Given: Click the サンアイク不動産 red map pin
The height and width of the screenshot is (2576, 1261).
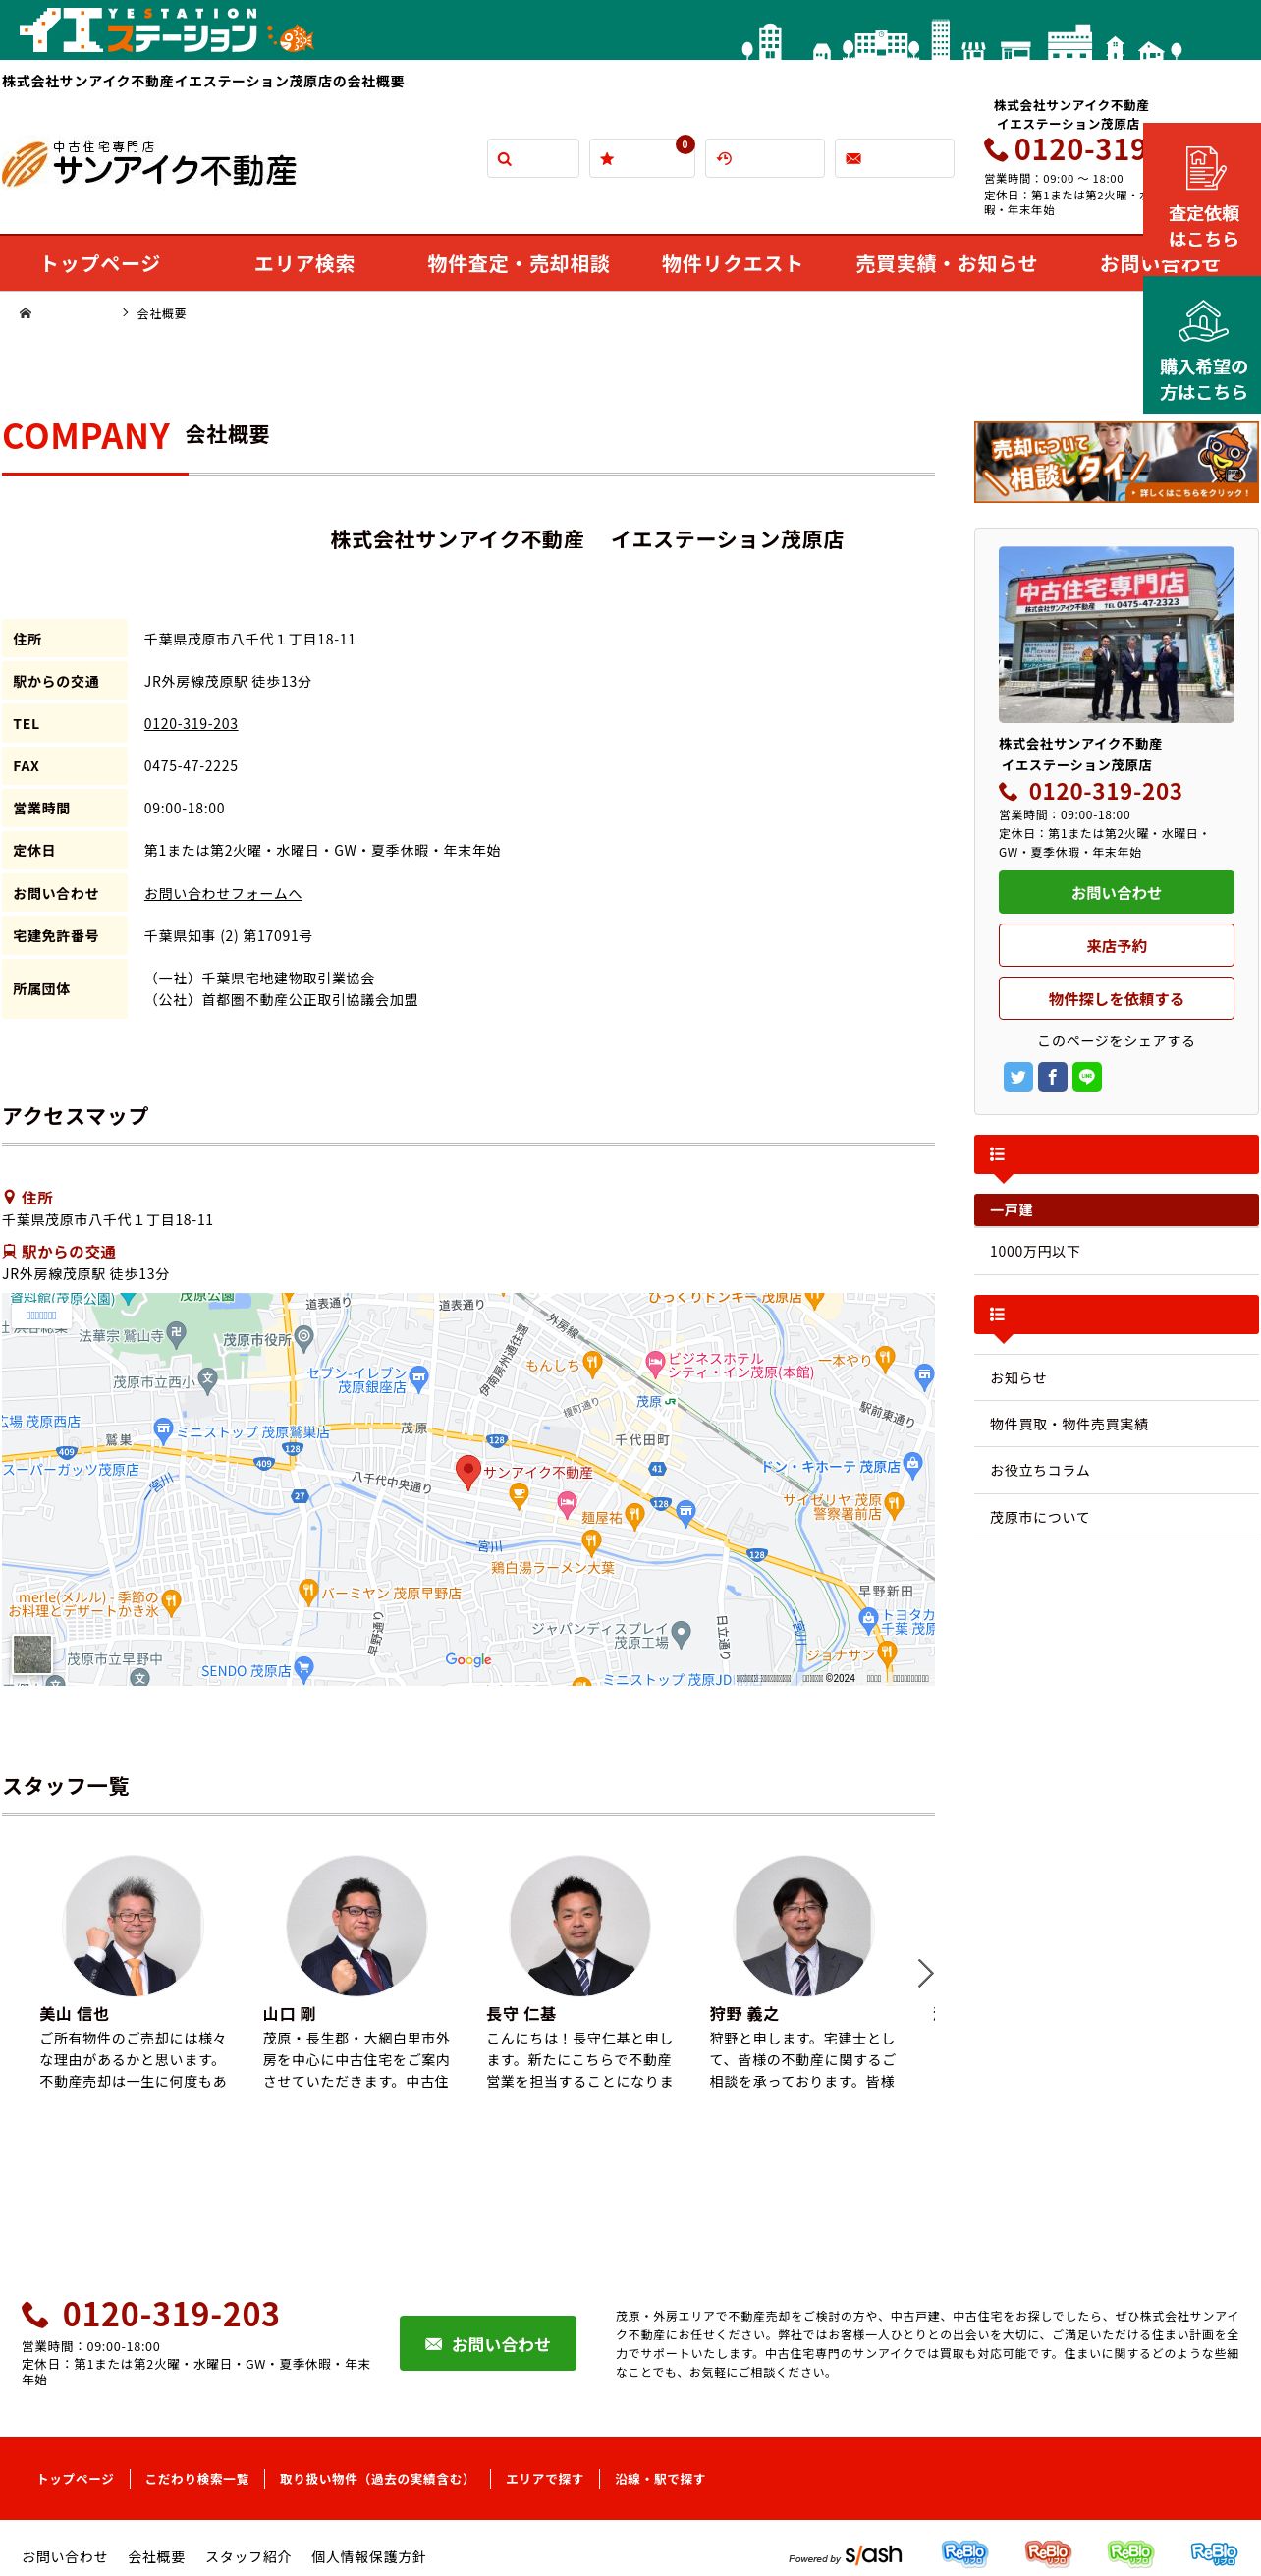Looking at the screenshot, I should pyautogui.click(x=467, y=1472).
